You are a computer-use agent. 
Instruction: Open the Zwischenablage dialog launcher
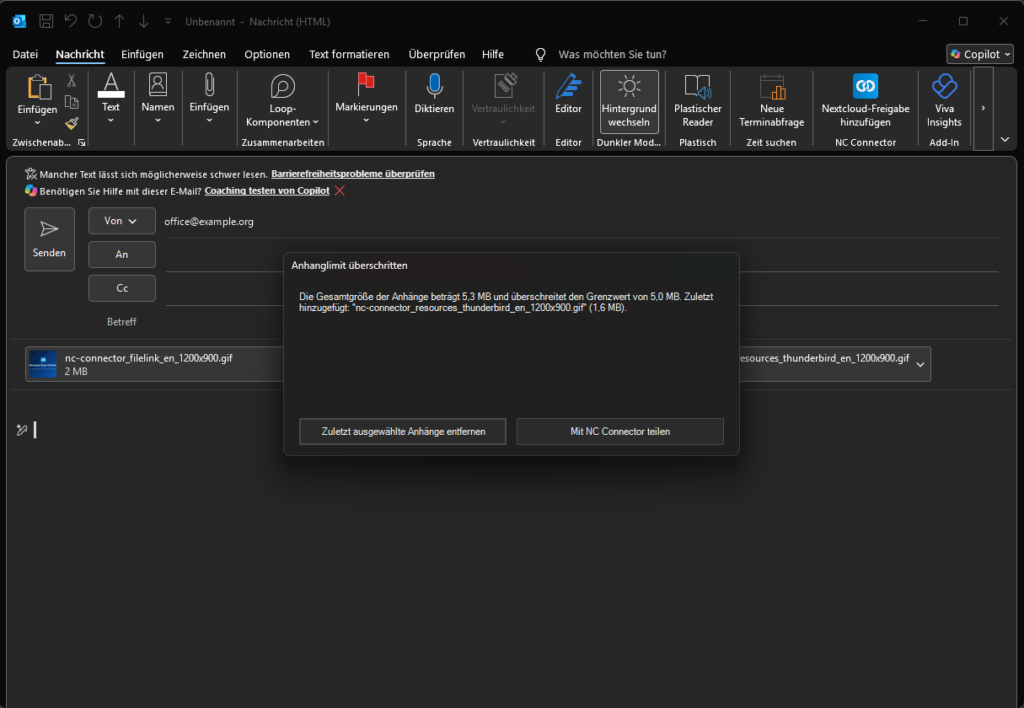[82, 142]
